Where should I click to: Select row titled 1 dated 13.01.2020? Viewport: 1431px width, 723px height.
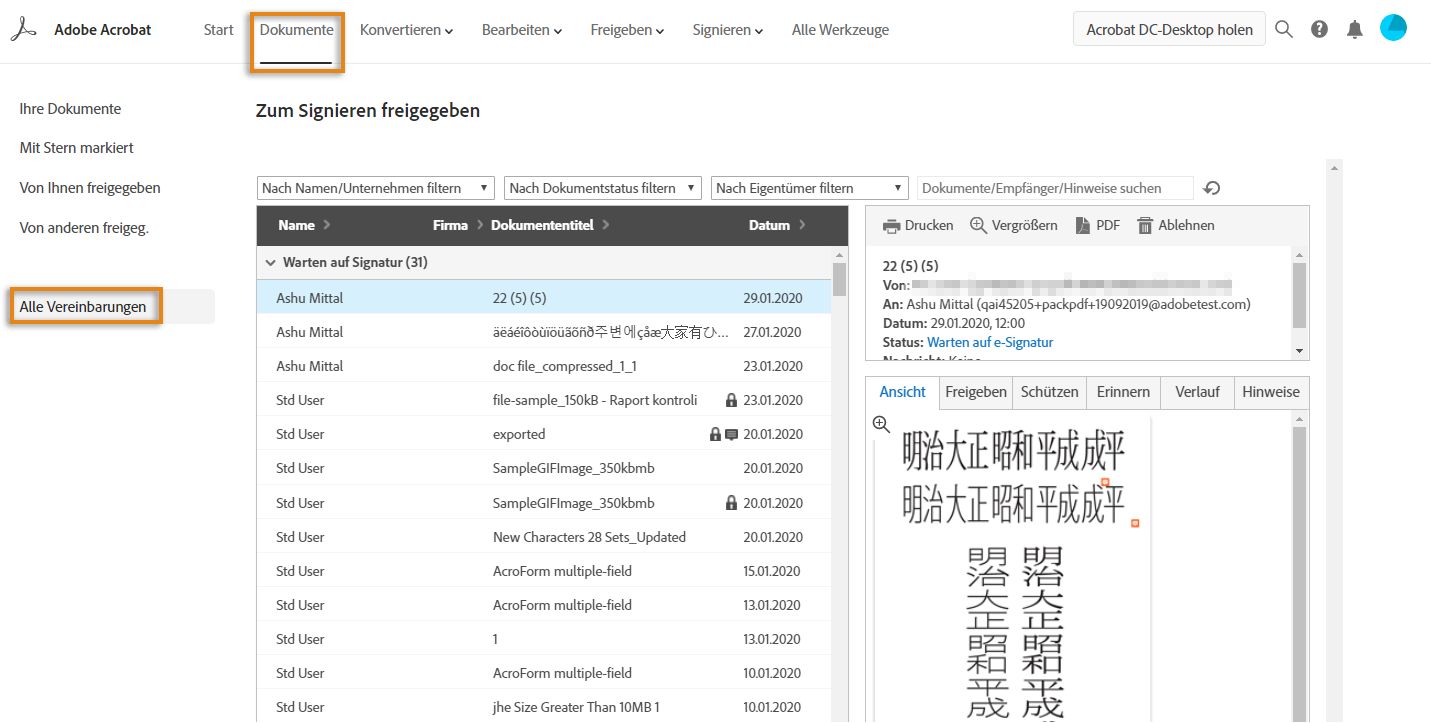coord(544,639)
